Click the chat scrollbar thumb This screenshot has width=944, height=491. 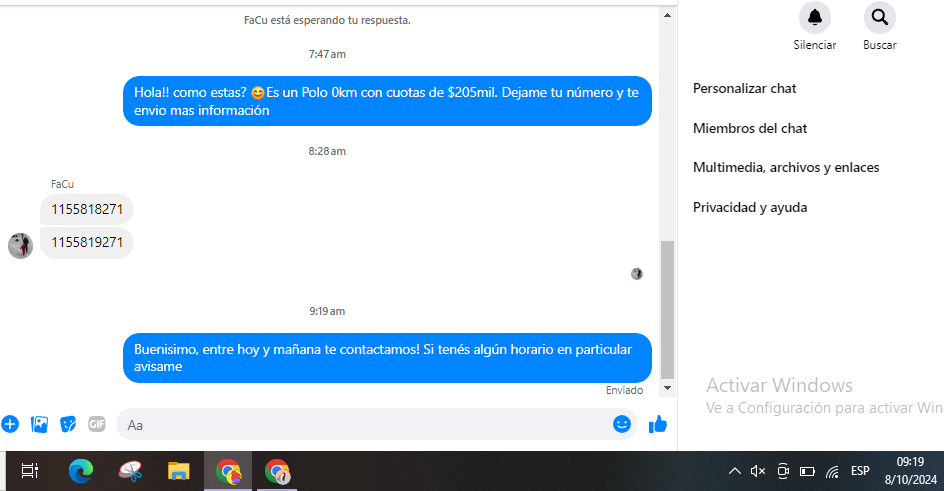(667, 310)
